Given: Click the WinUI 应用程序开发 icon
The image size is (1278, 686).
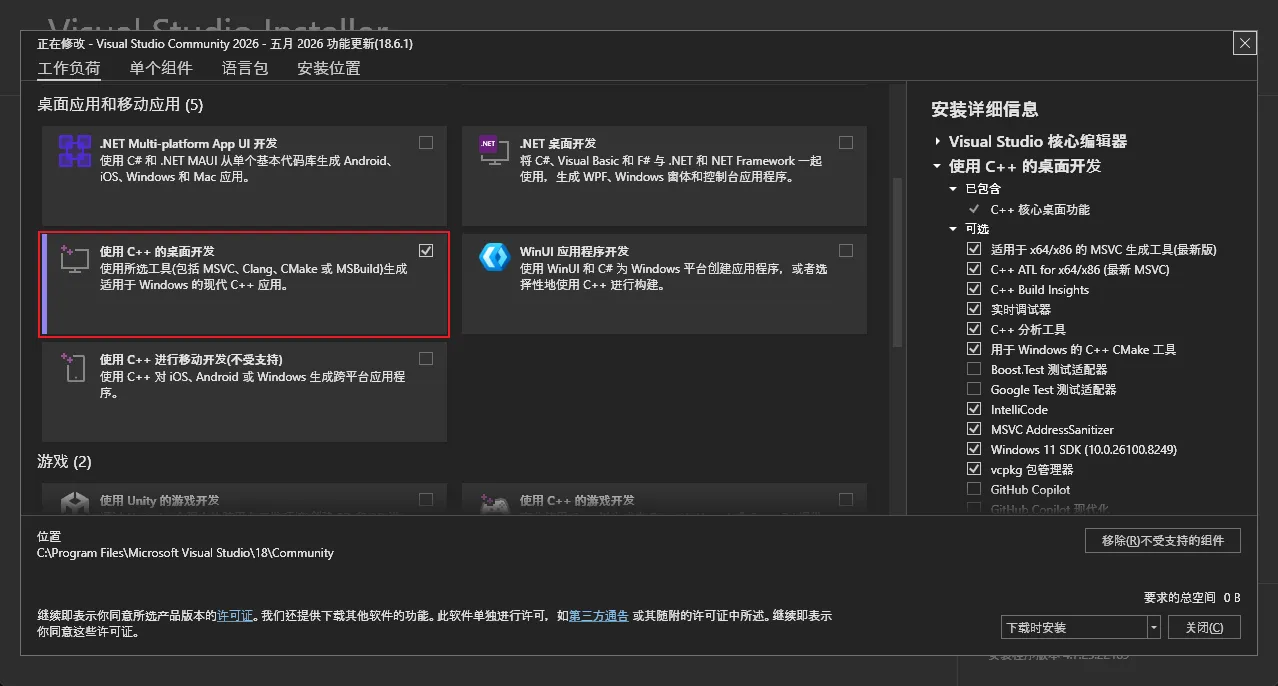Looking at the screenshot, I should click(x=494, y=257).
